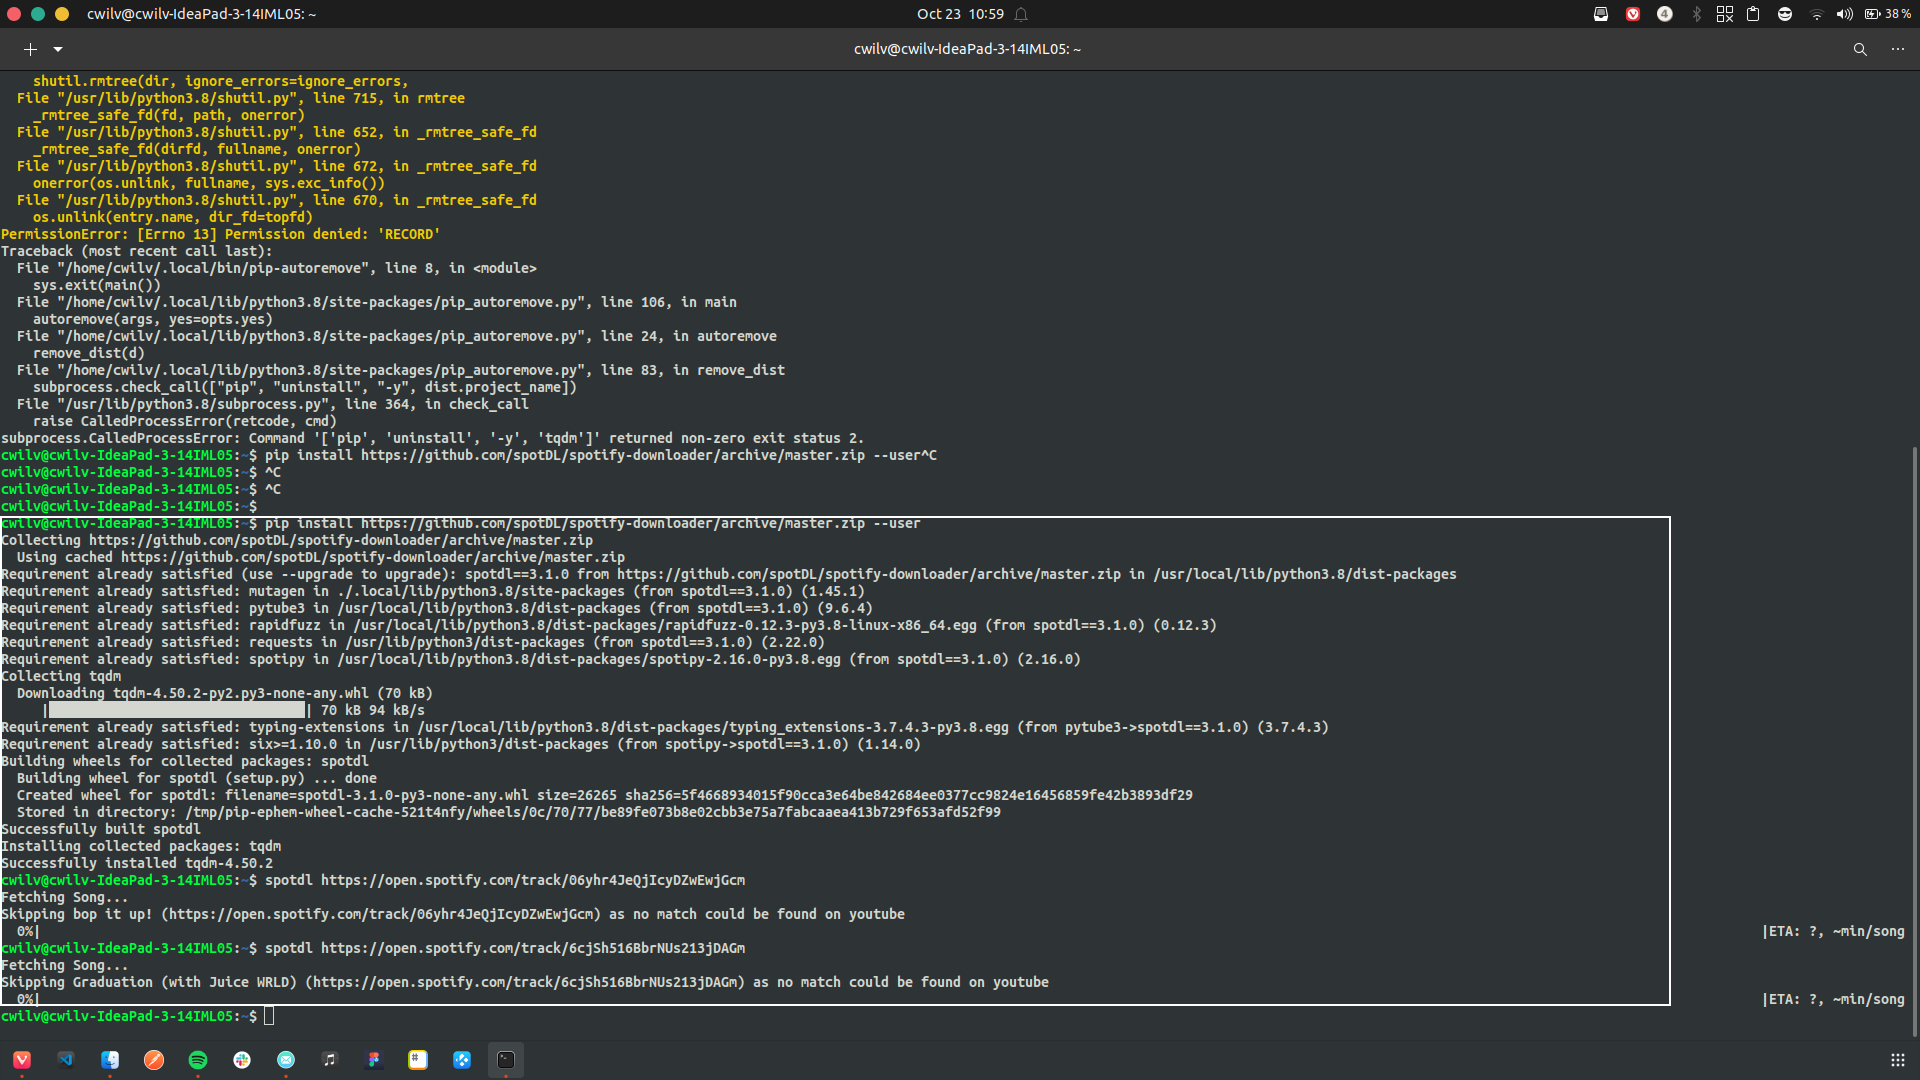Click 'Using cached https://github.com/spotDL' URL line
This screenshot has height=1080, width=1920.
pos(321,557)
